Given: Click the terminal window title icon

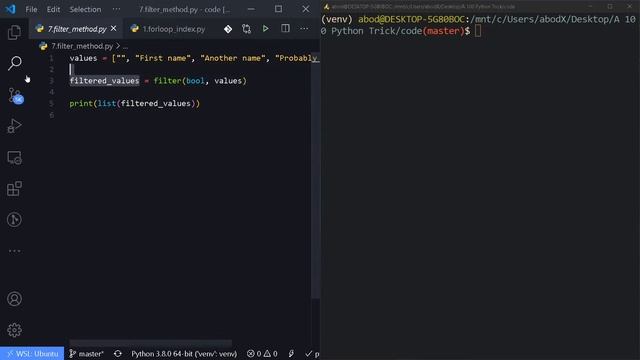Looking at the screenshot, I should [x=326, y=7].
